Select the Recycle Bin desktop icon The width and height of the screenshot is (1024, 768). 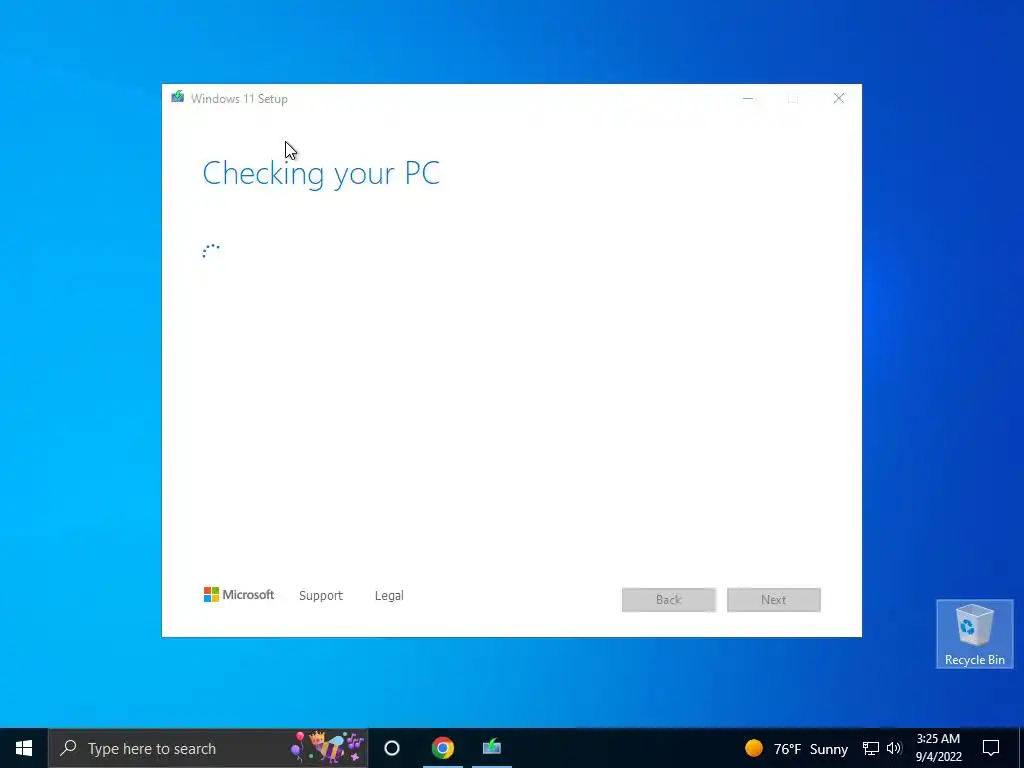pyautogui.click(x=974, y=633)
